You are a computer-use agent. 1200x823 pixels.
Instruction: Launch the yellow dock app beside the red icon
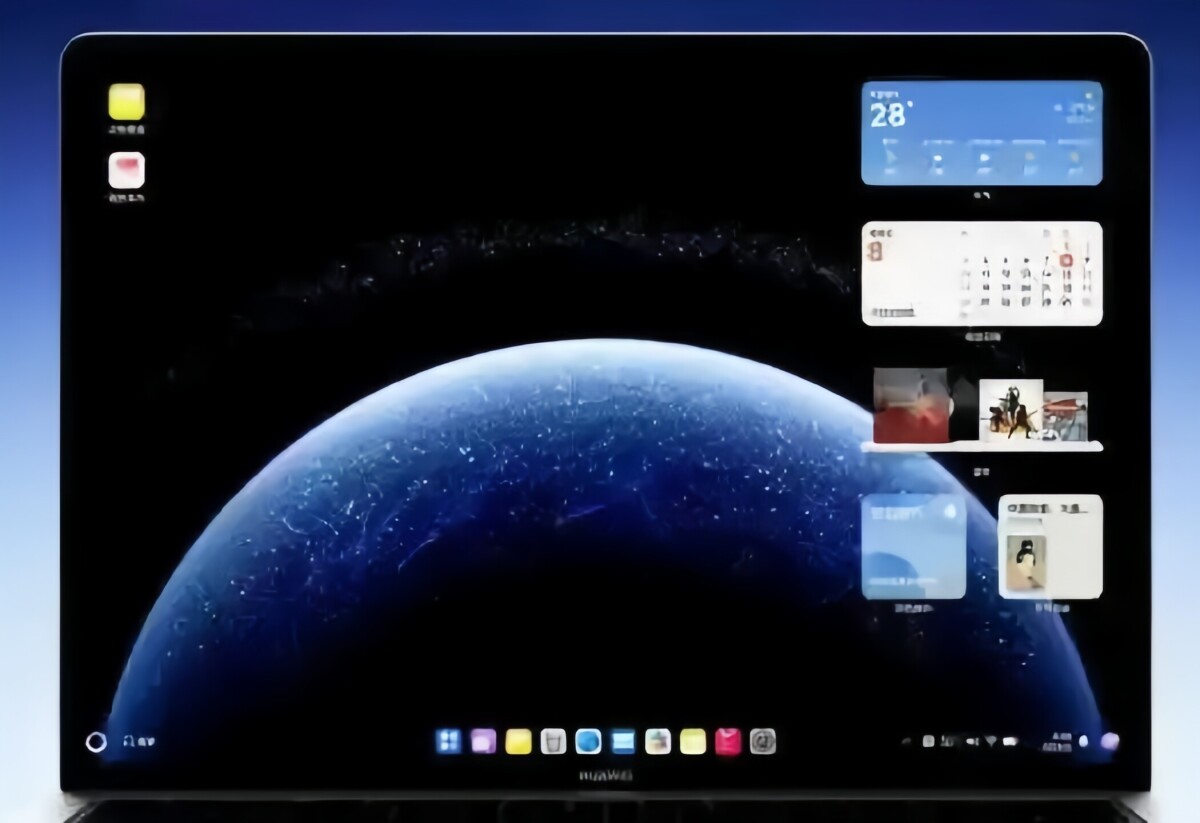click(693, 741)
